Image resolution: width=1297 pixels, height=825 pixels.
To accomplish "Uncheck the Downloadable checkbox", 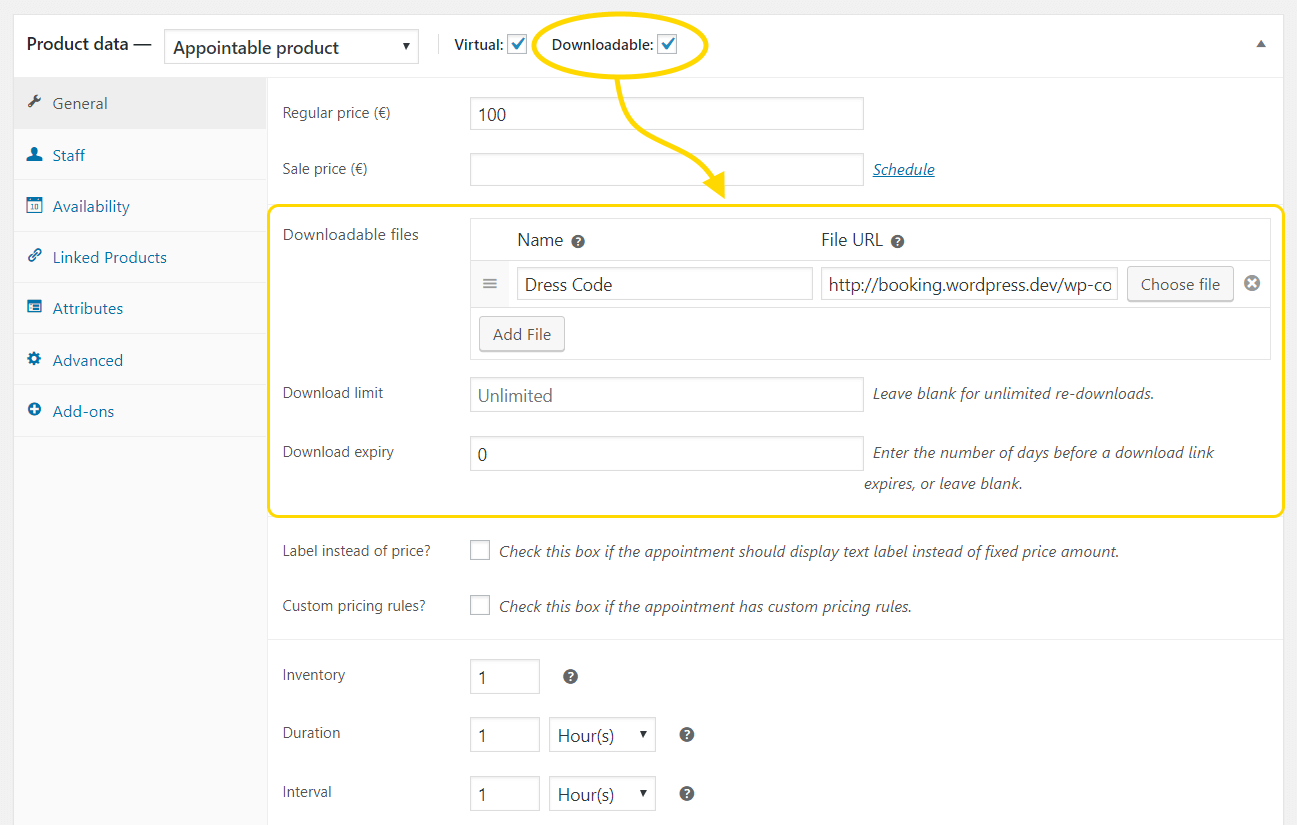I will coord(667,44).
